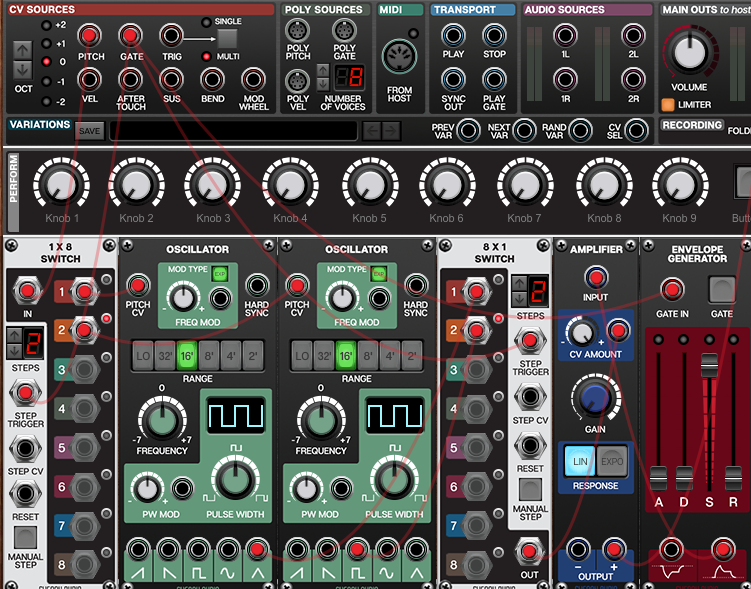Viewport: 751px width, 589px height.
Task: Toggle first oscillator's EXP mod type
Action: pyautogui.click(x=220, y=274)
